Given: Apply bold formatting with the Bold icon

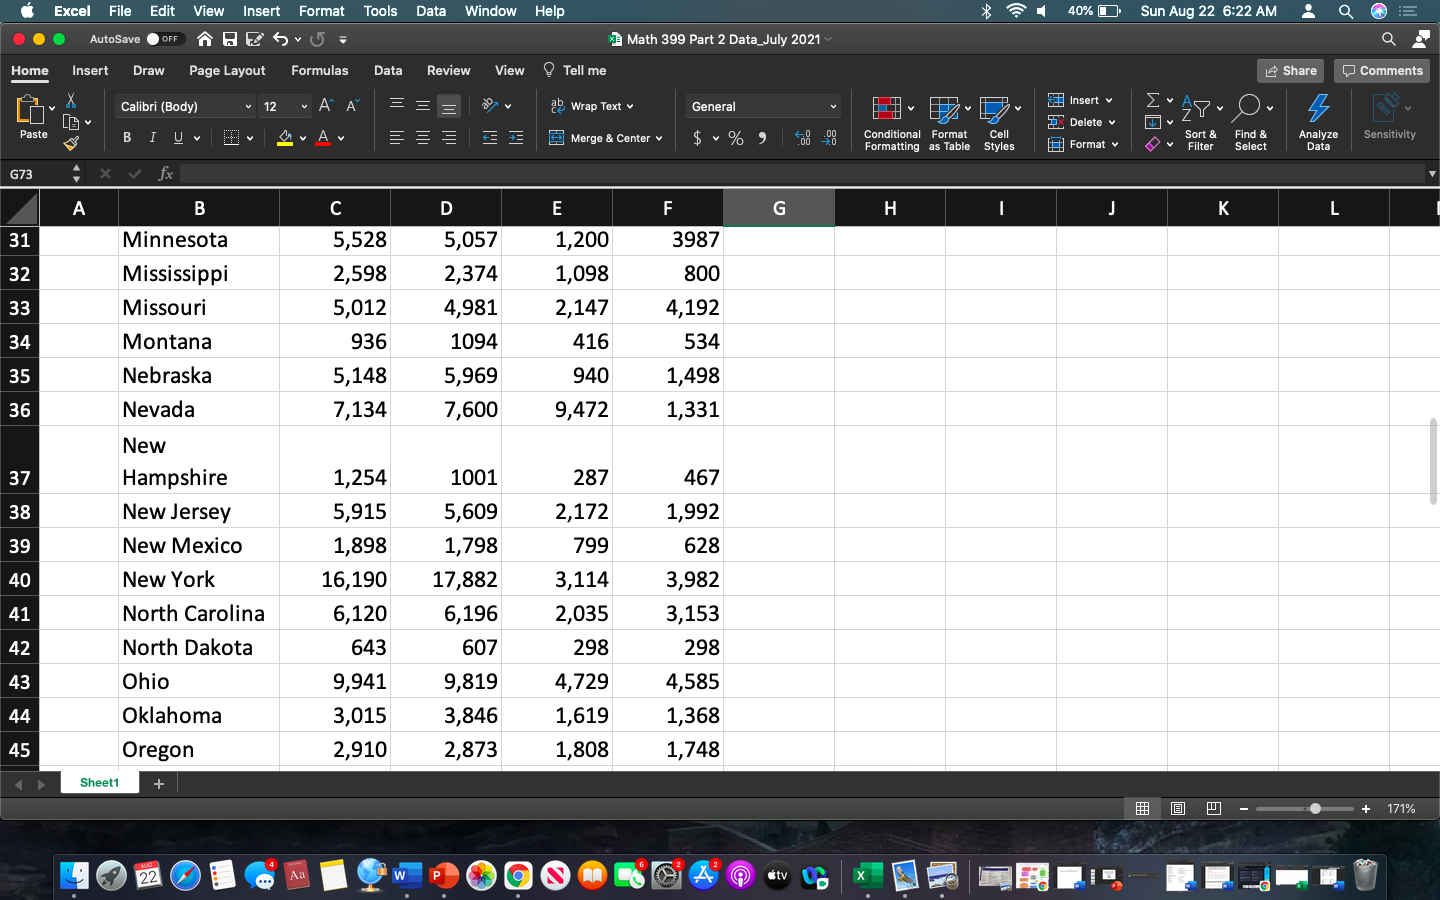Looking at the screenshot, I should (x=126, y=137).
